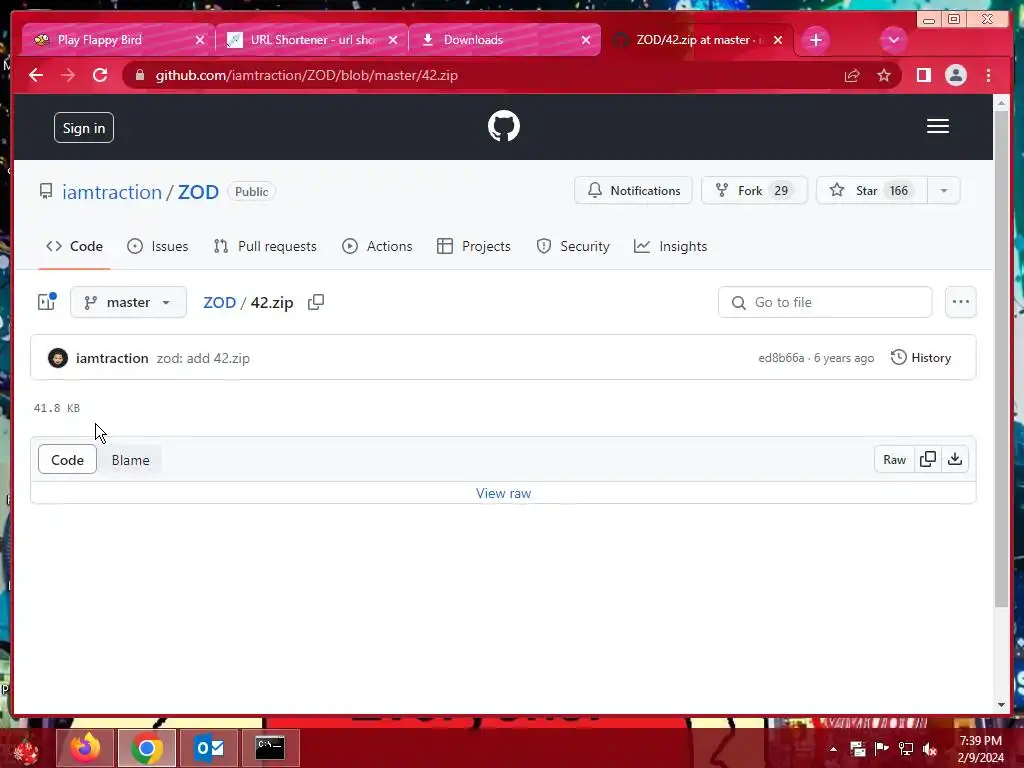Open the Chrome three-dot menu
Screen dimensions: 1024x768
[988, 75]
